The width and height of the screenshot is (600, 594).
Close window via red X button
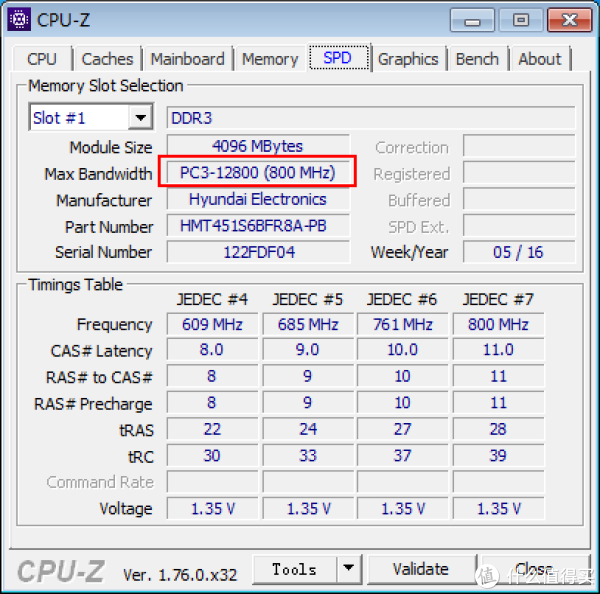coord(570,20)
